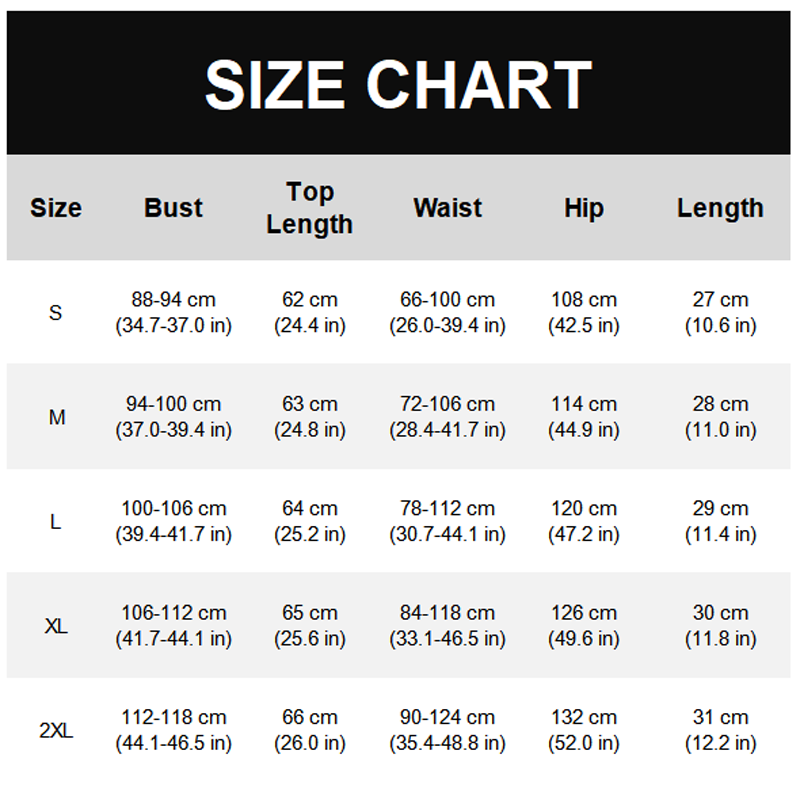Select the 27 cm length value
The width and height of the screenshot is (800, 800).
pos(720,300)
